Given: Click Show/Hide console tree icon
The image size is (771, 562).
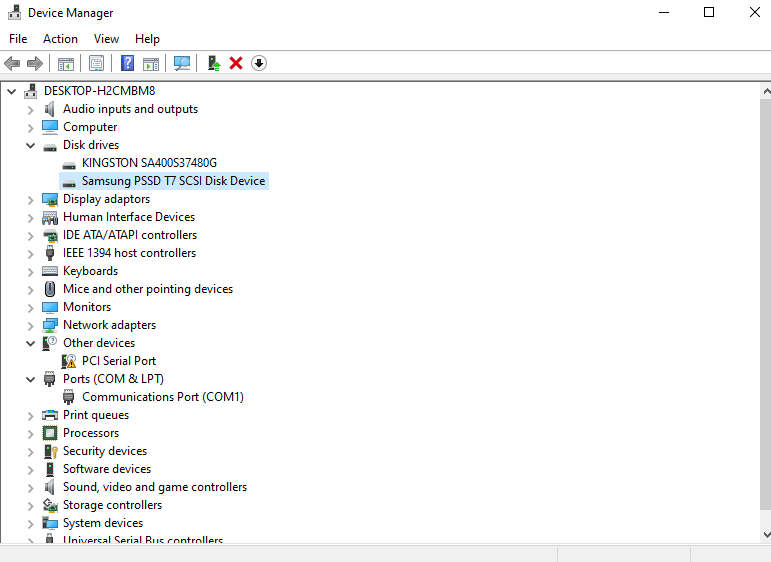Looking at the screenshot, I should (x=66, y=63).
